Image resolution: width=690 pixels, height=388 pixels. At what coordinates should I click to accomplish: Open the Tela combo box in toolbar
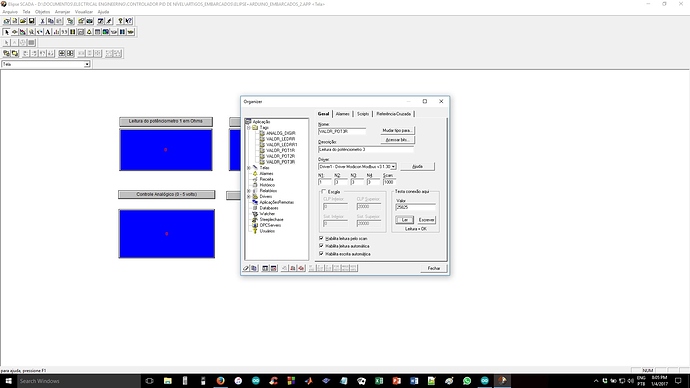coord(87,64)
